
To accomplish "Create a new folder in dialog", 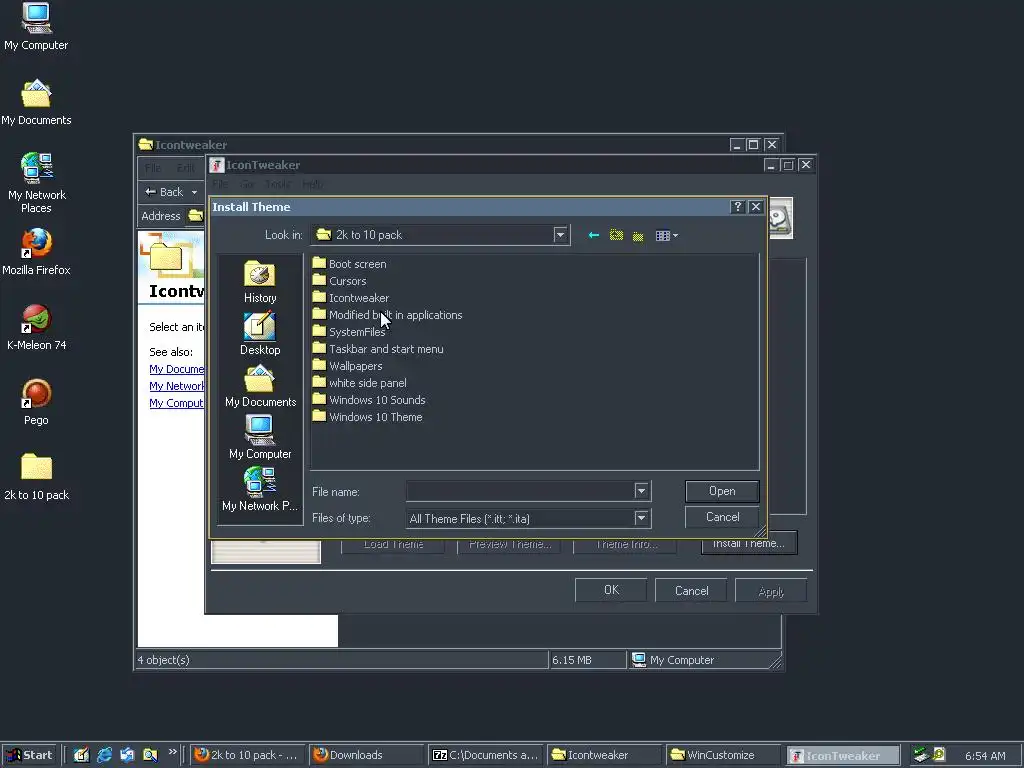I will 638,236.
